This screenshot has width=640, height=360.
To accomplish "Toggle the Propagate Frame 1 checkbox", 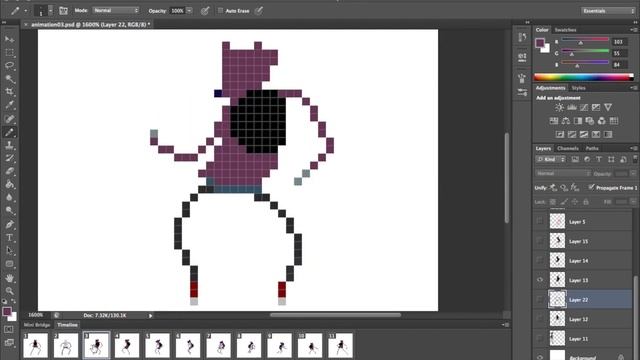I will tap(591, 187).
